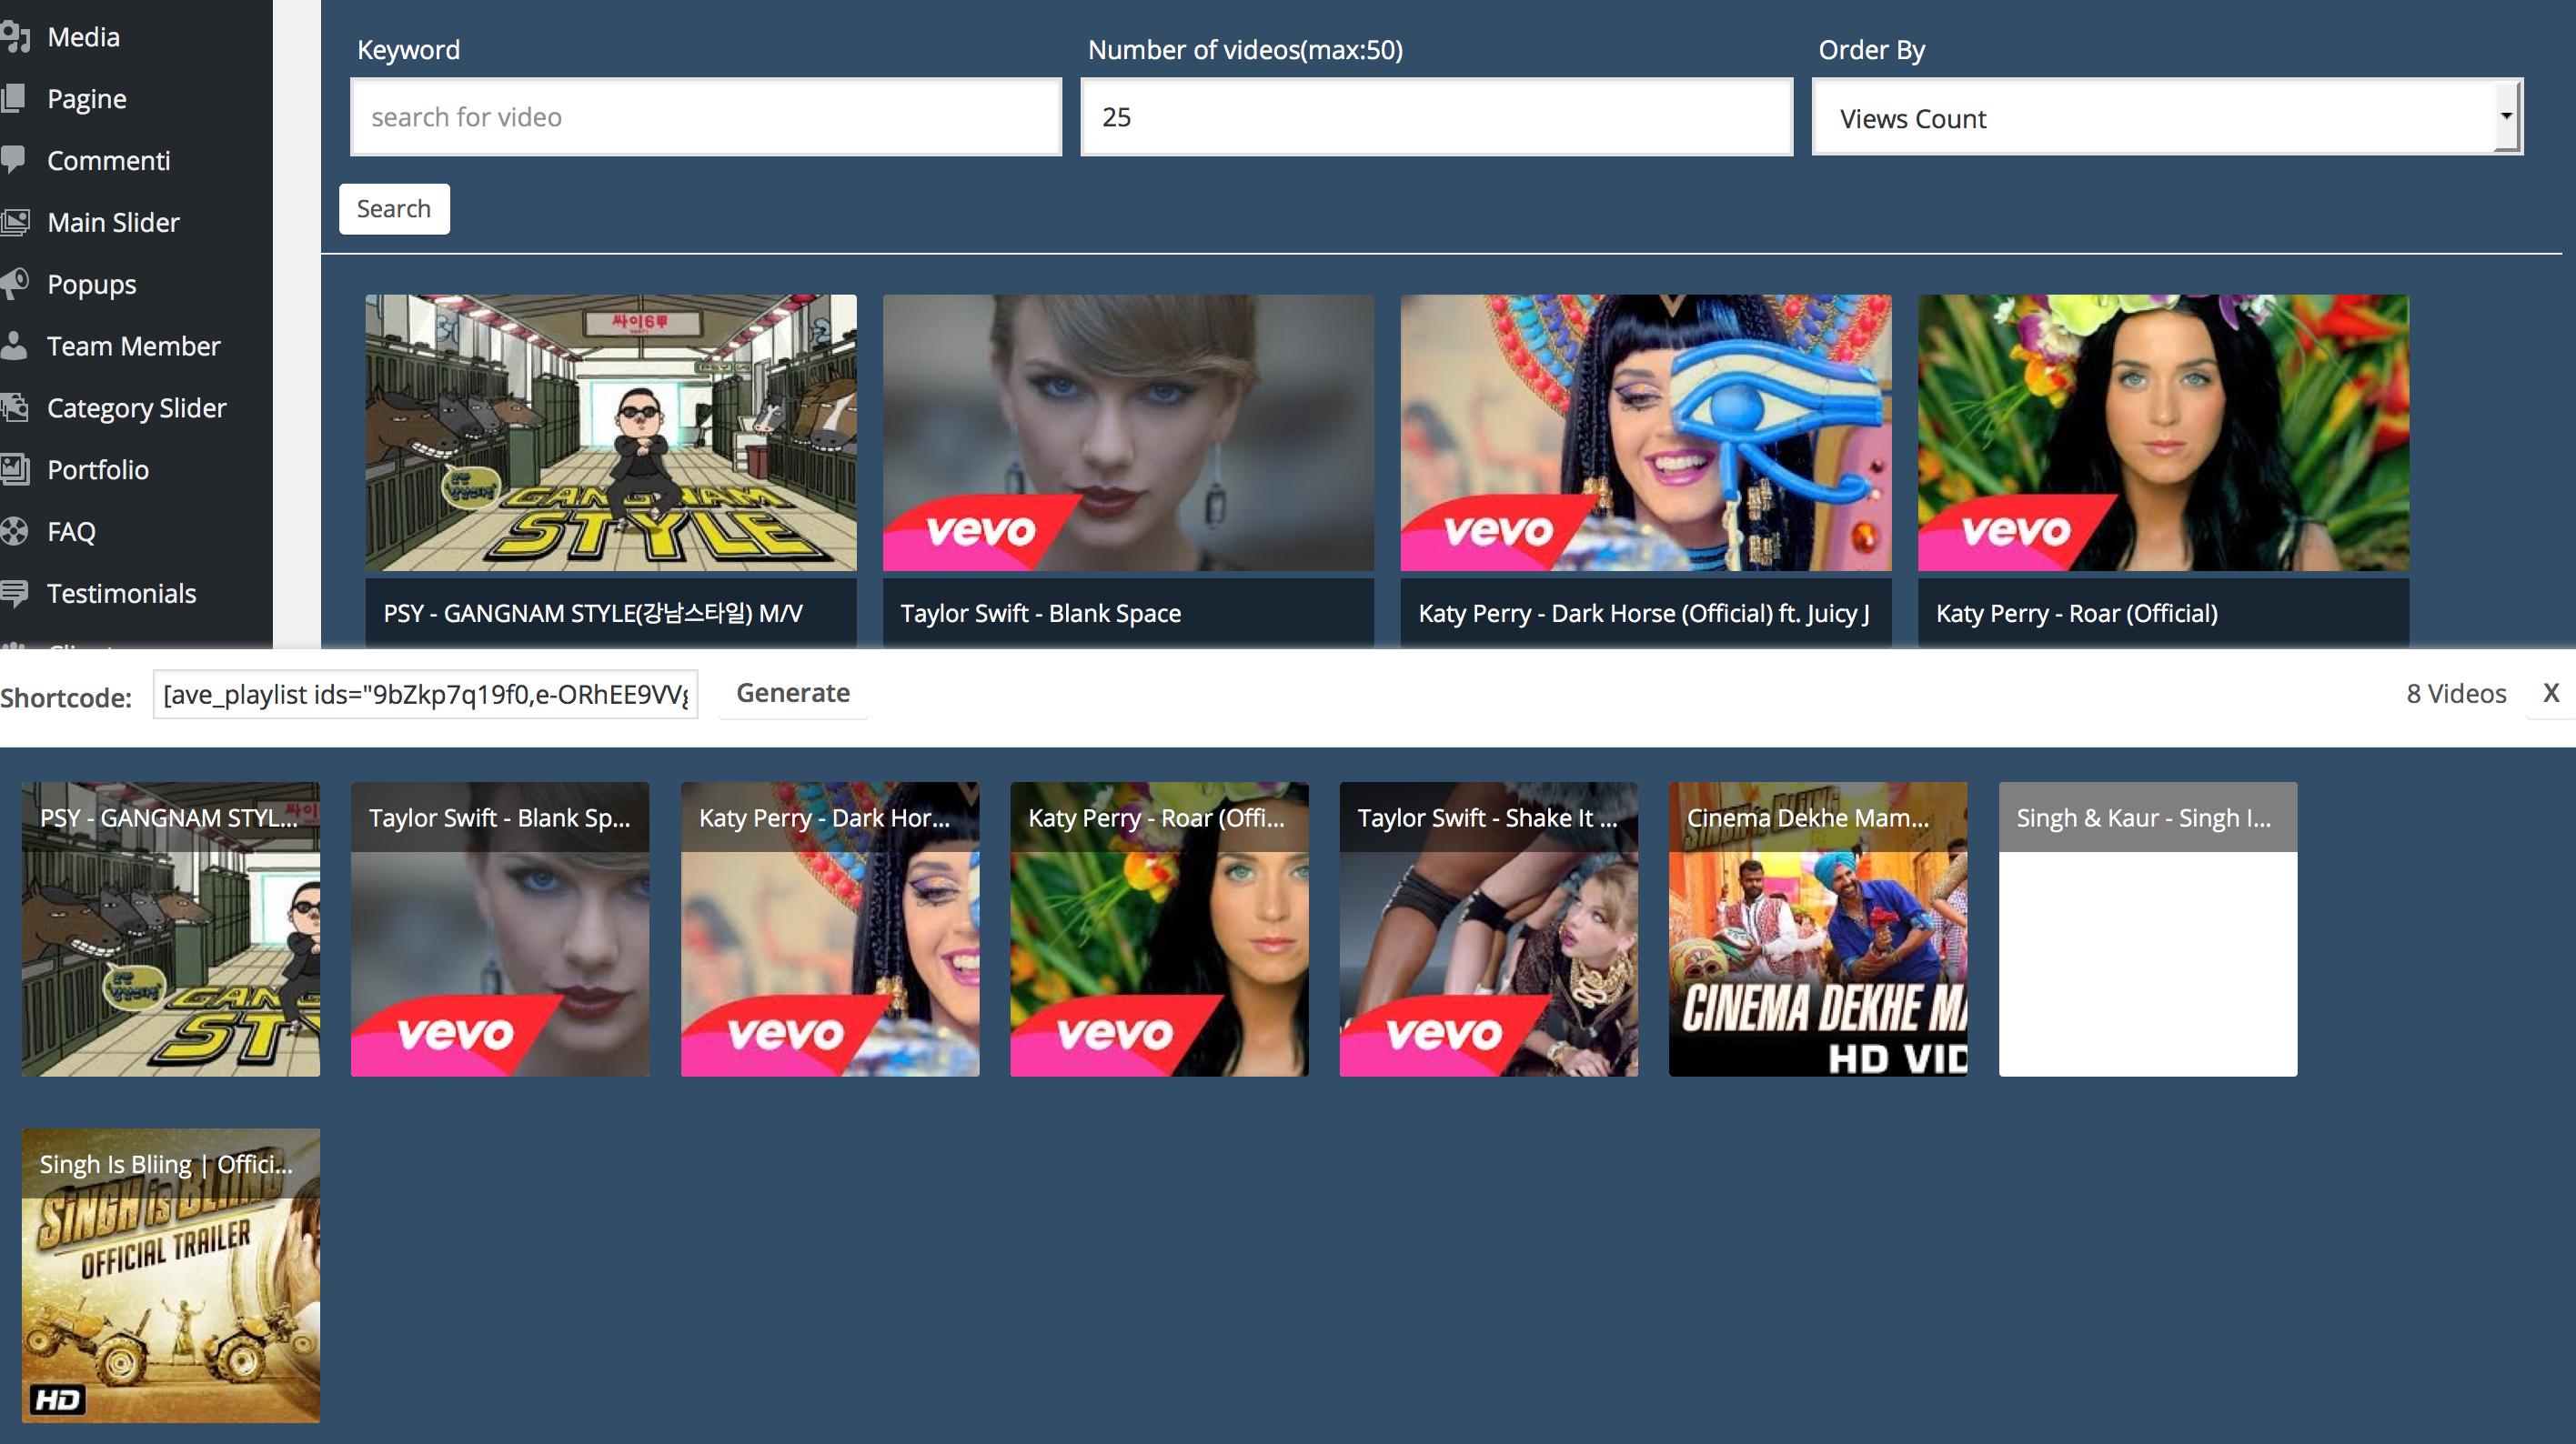Open Popups menu item
This screenshot has height=1444, width=2576.
pyautogui.click(x=91, y=284)
